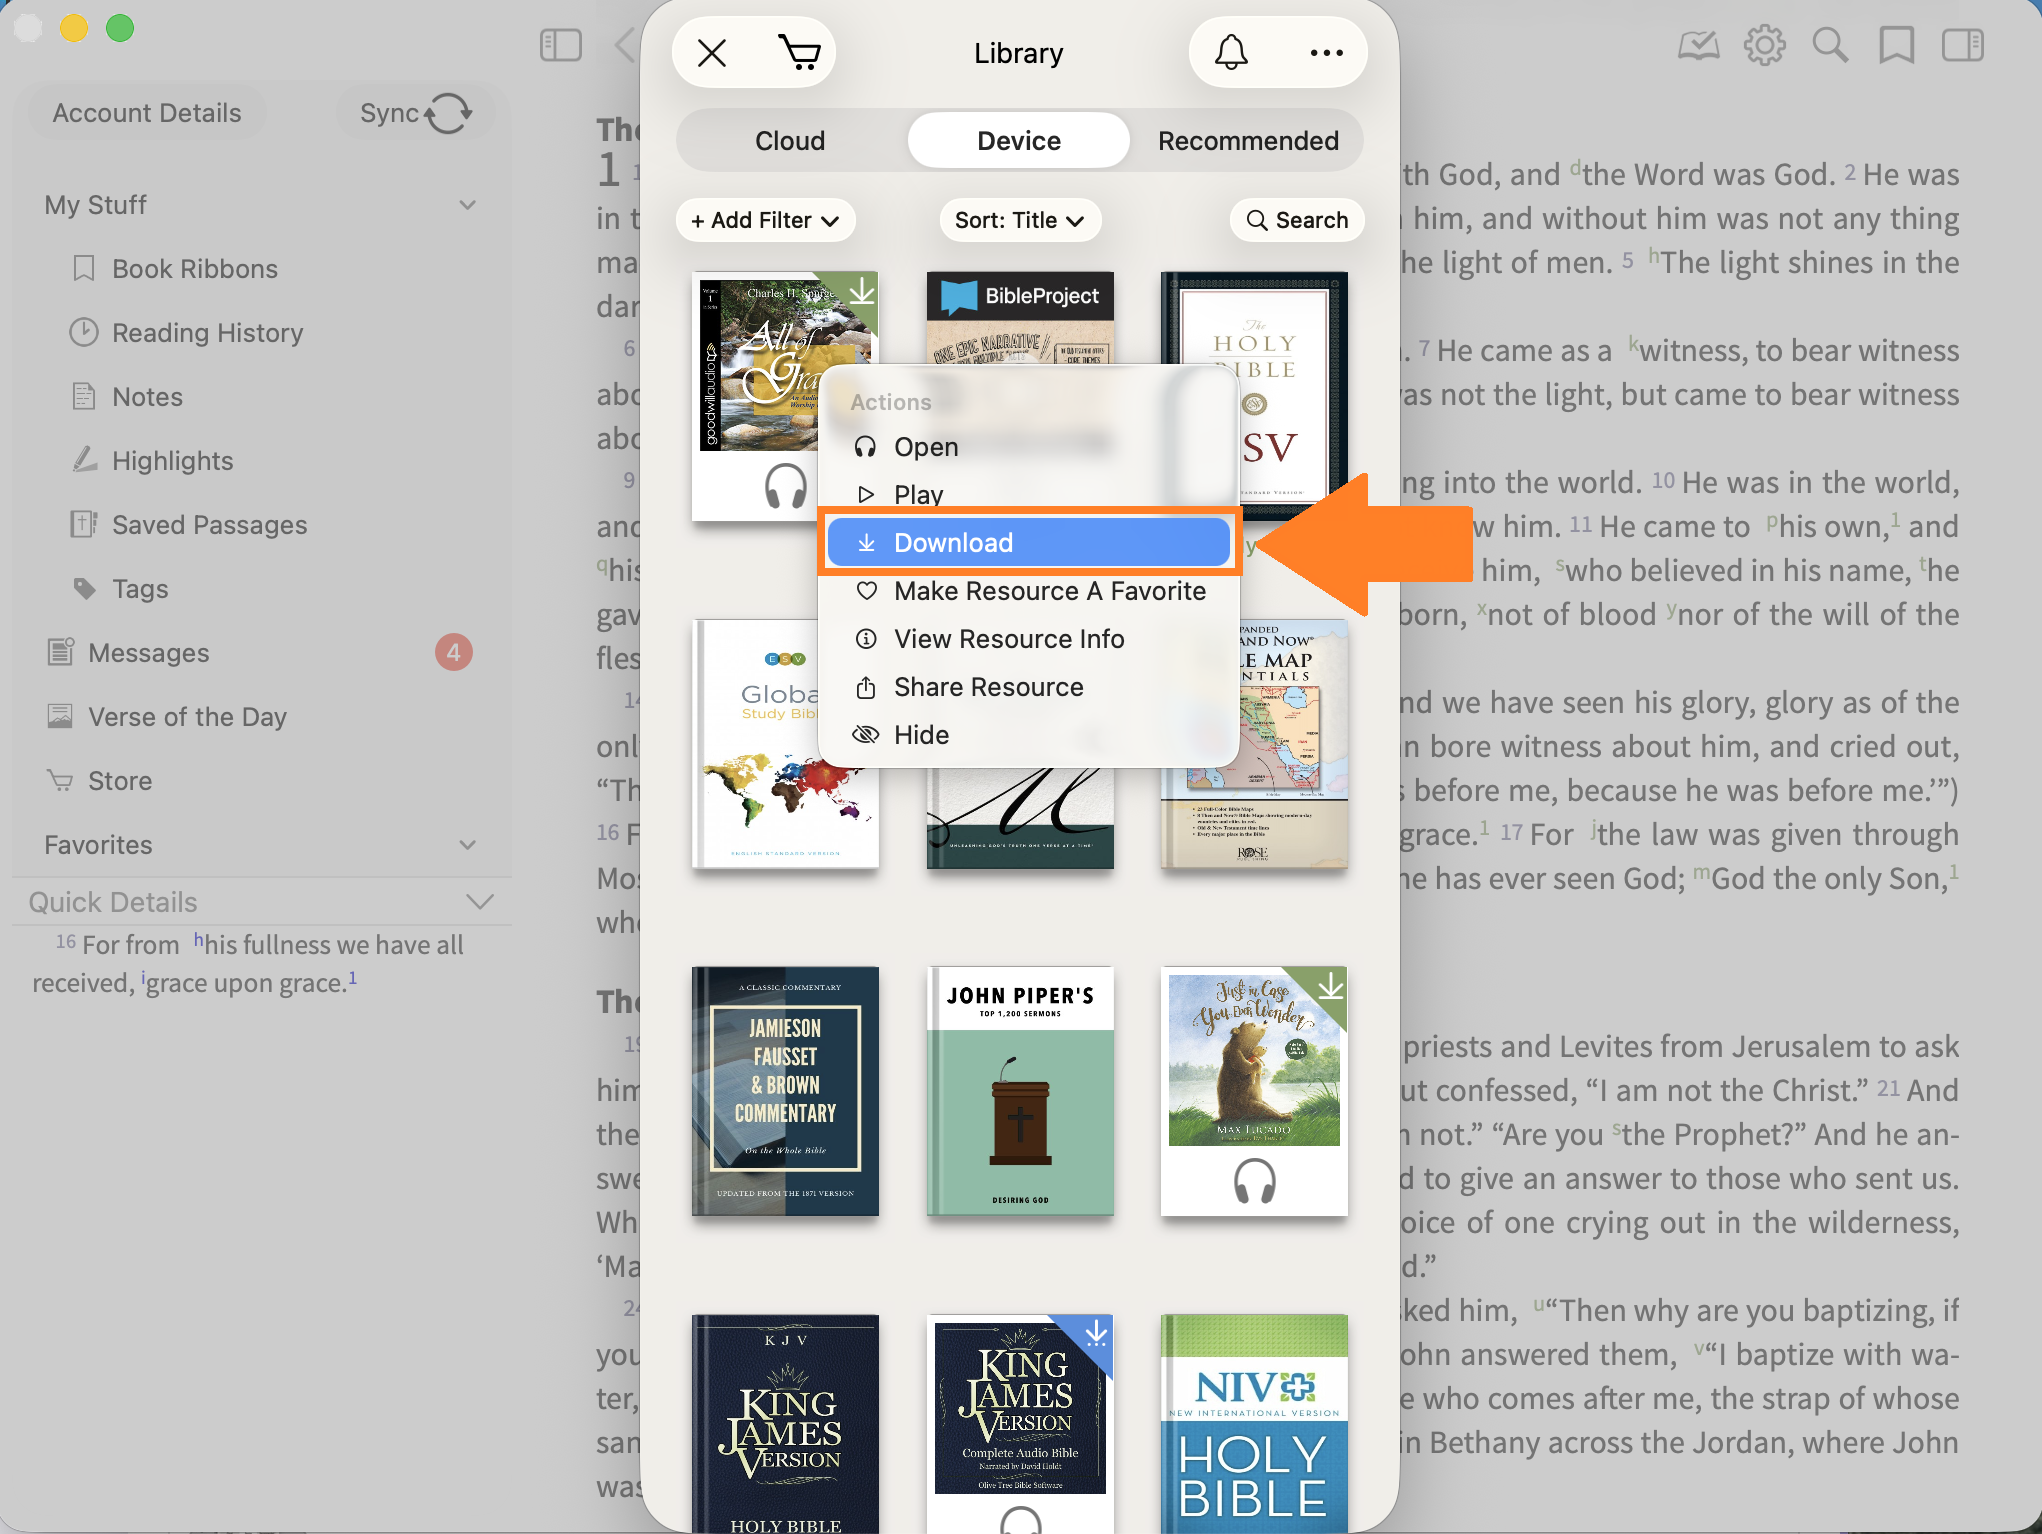Collapse the Favorites section
The height and width of the screenshot is (1534, 2042).
coord(467,845)
